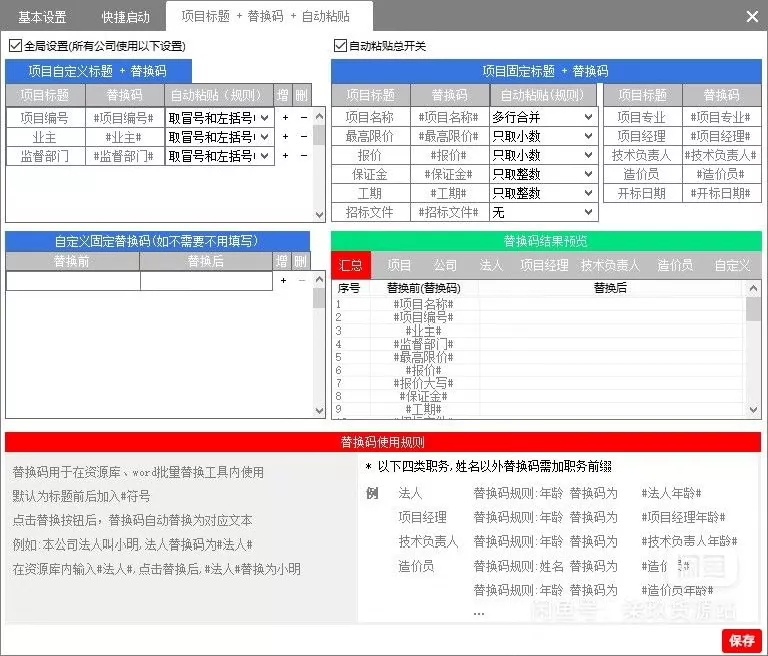The image size is (768, 656).
Task: Click minus icon in 自定义固定替换码 table
Action: tap(302, 281)
